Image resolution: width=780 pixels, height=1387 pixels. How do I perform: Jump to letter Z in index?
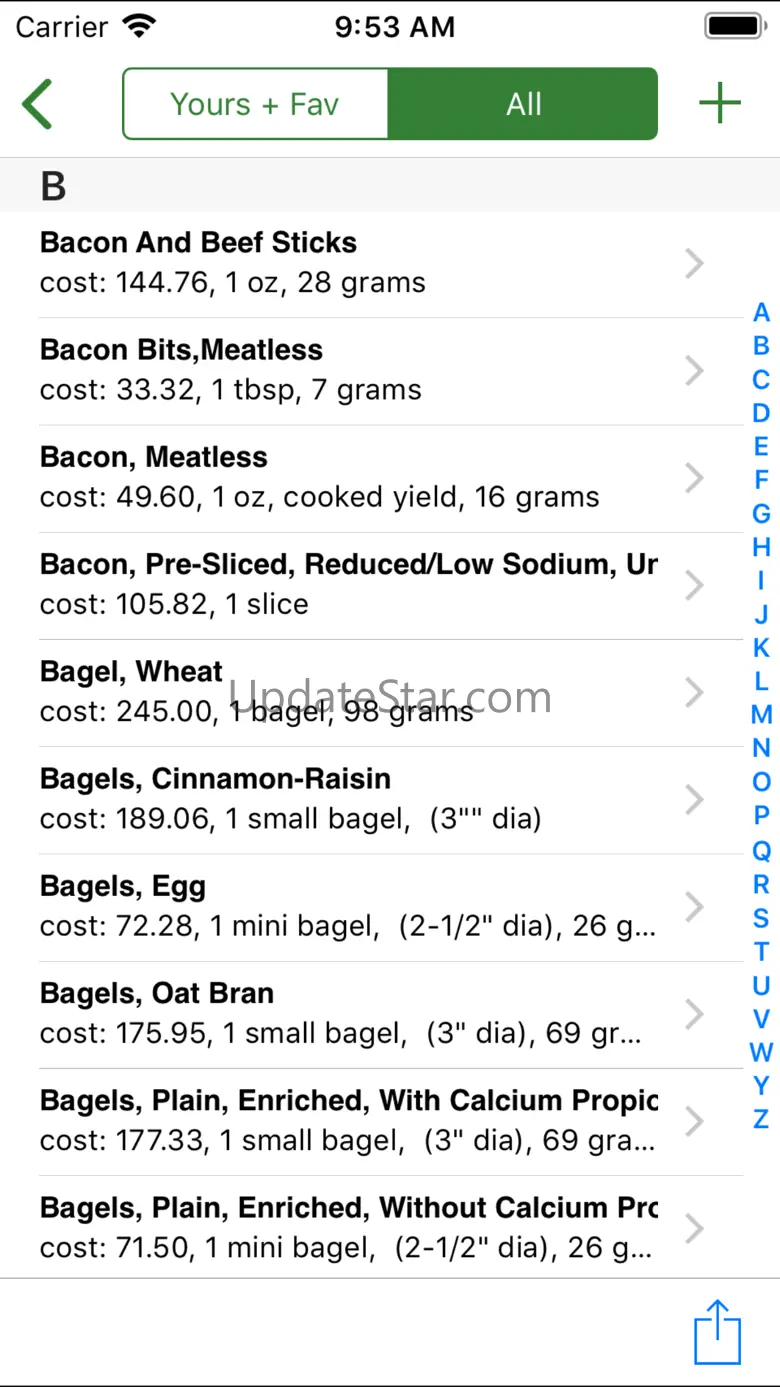[x=761, y=1118]
